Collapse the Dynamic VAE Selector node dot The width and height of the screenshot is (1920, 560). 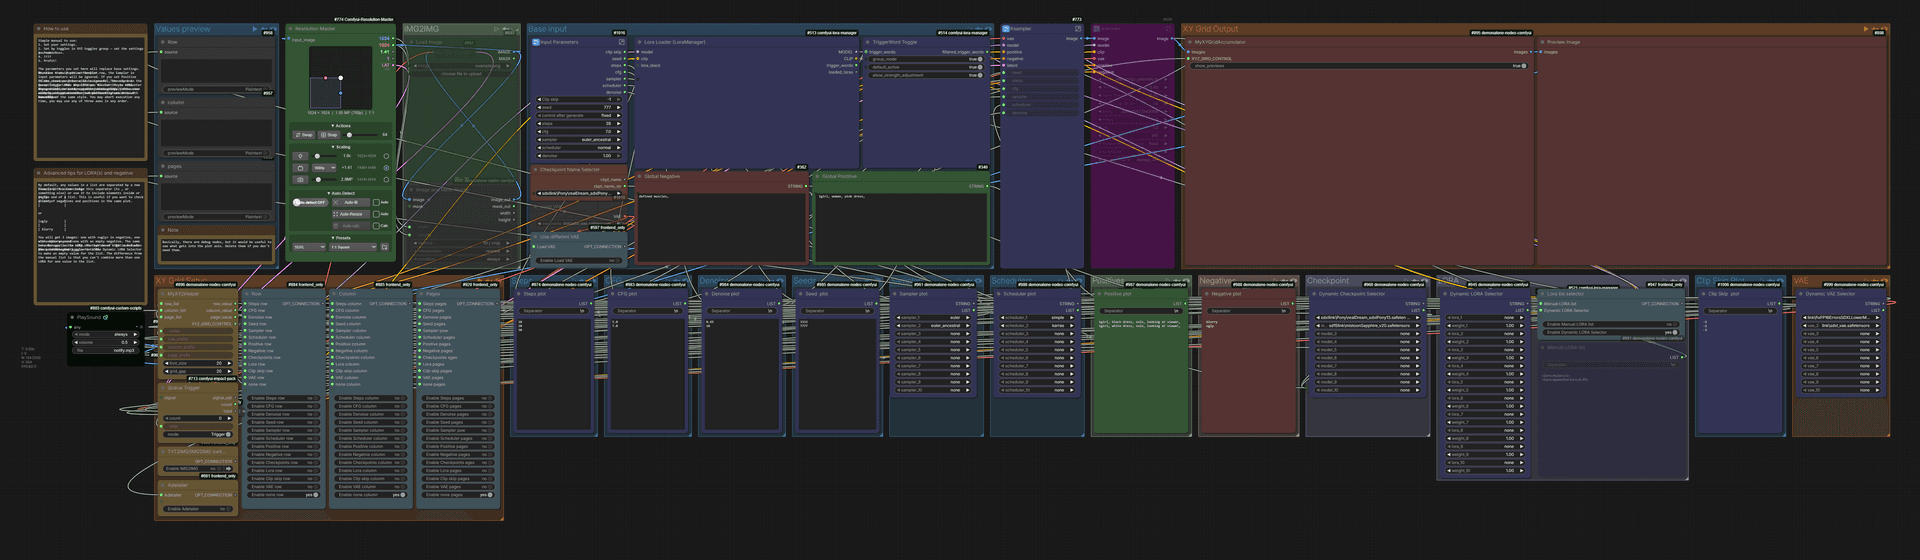click(x=1800, y=294)
